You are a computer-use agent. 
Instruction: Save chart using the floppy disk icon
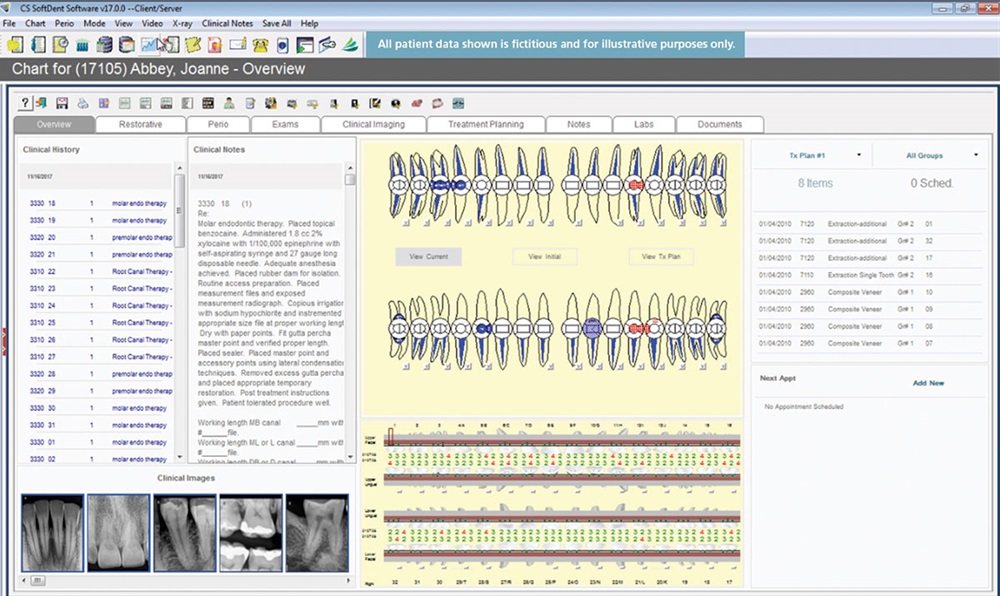(x=62, y=103)
